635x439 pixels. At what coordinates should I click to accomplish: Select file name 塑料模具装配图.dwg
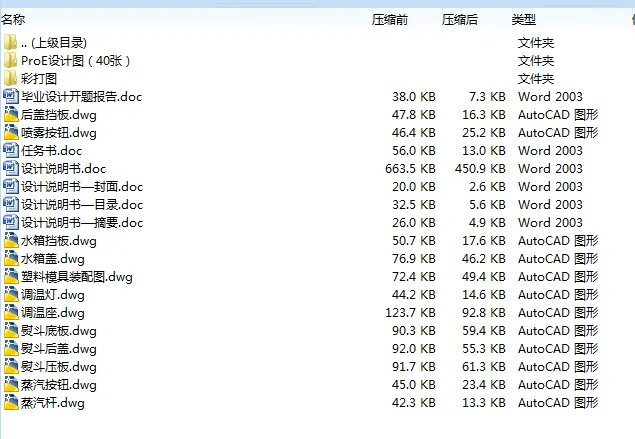coord(77,277)
